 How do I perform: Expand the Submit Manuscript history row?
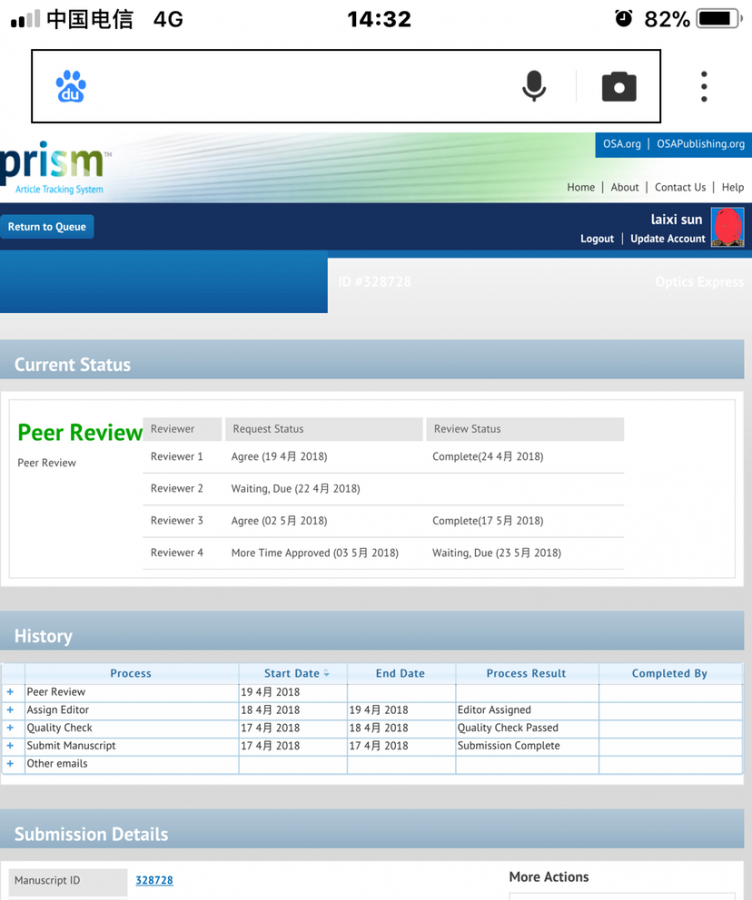(x=11, y=746)
